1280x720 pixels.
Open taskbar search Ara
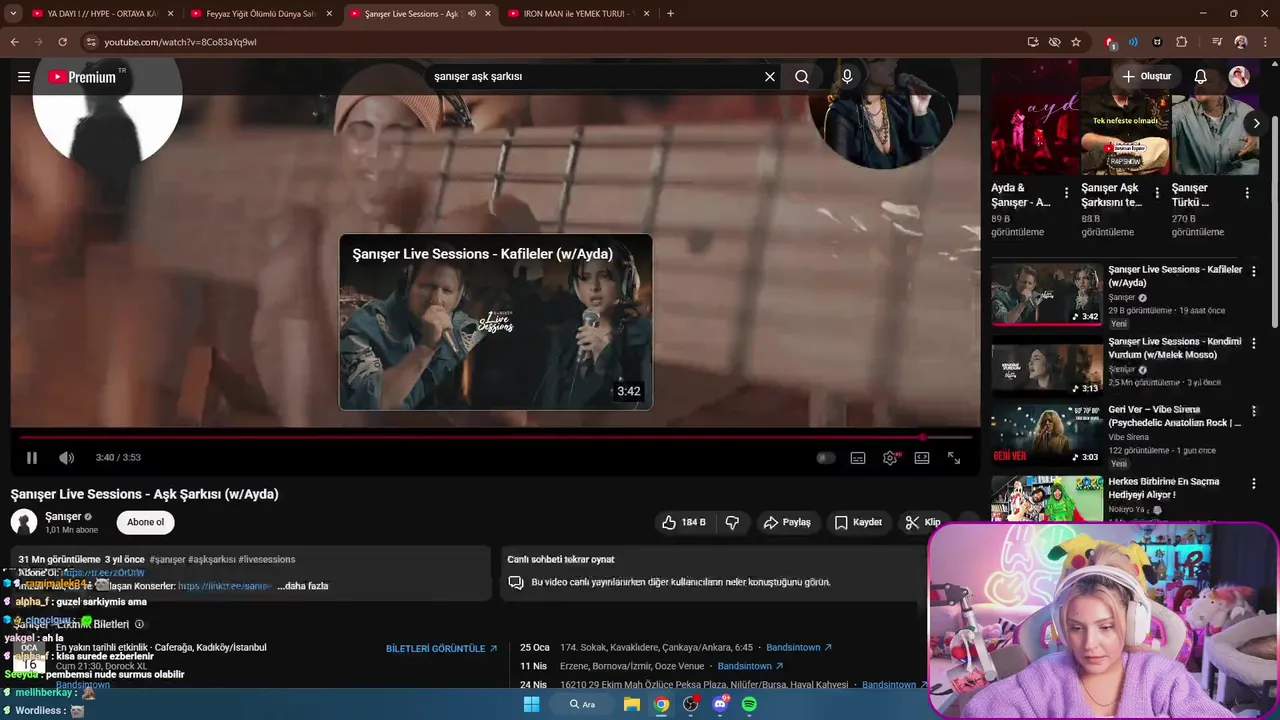click(x=582, y=704)
